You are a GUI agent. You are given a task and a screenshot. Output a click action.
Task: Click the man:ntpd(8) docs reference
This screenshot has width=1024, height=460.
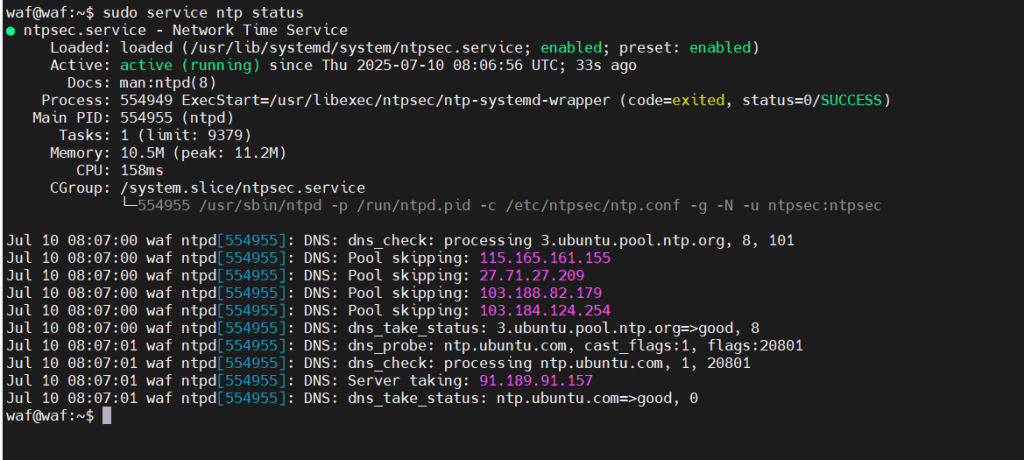(x=168, y=83)
